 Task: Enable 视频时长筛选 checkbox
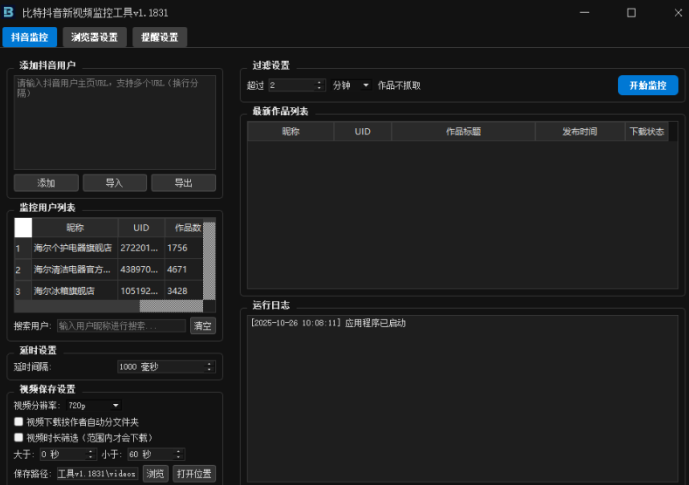pyautogui.click(x=18, y=438)
